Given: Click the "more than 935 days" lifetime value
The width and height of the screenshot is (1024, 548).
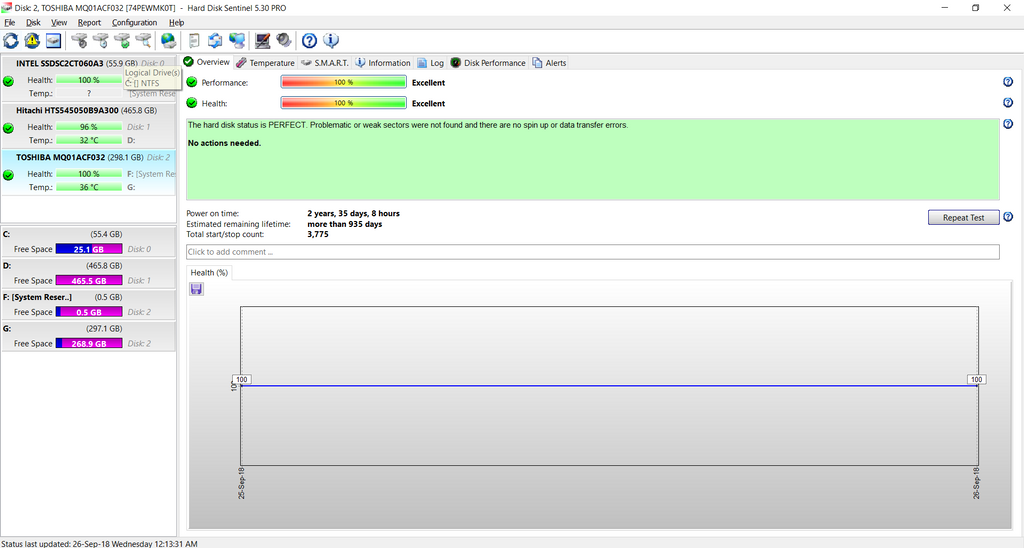Looking at the screenshot, I should tap(345, 224).
